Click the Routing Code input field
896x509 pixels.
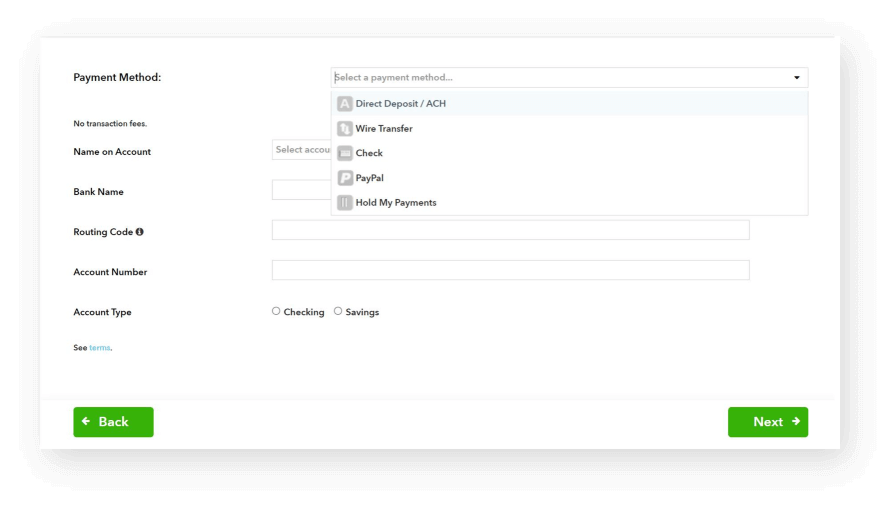(510, 230)
